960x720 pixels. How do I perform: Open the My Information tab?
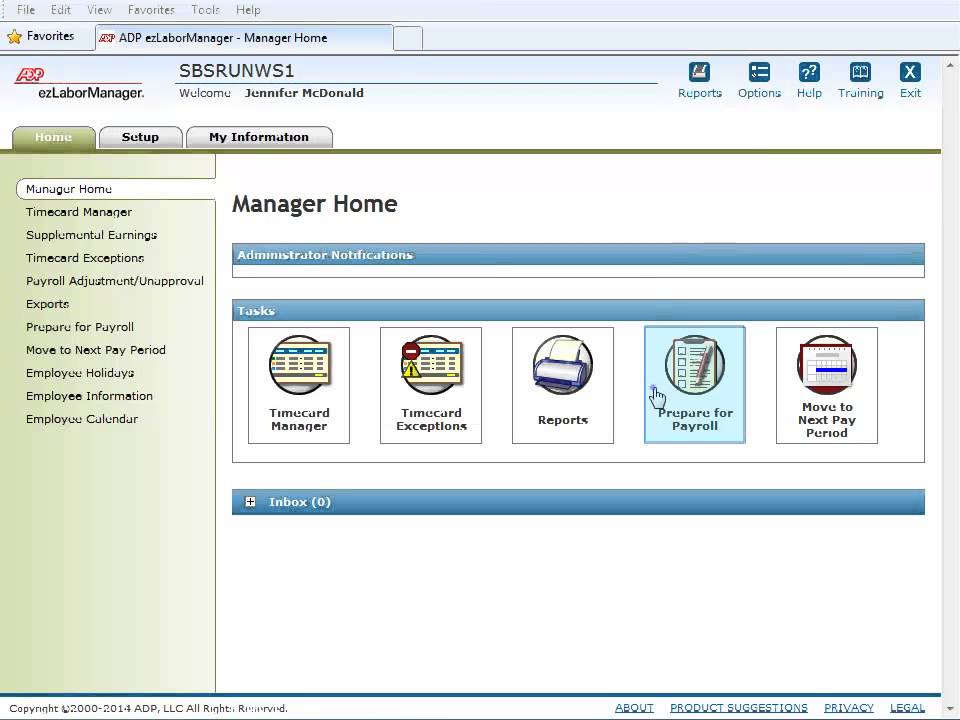point(258,137)
